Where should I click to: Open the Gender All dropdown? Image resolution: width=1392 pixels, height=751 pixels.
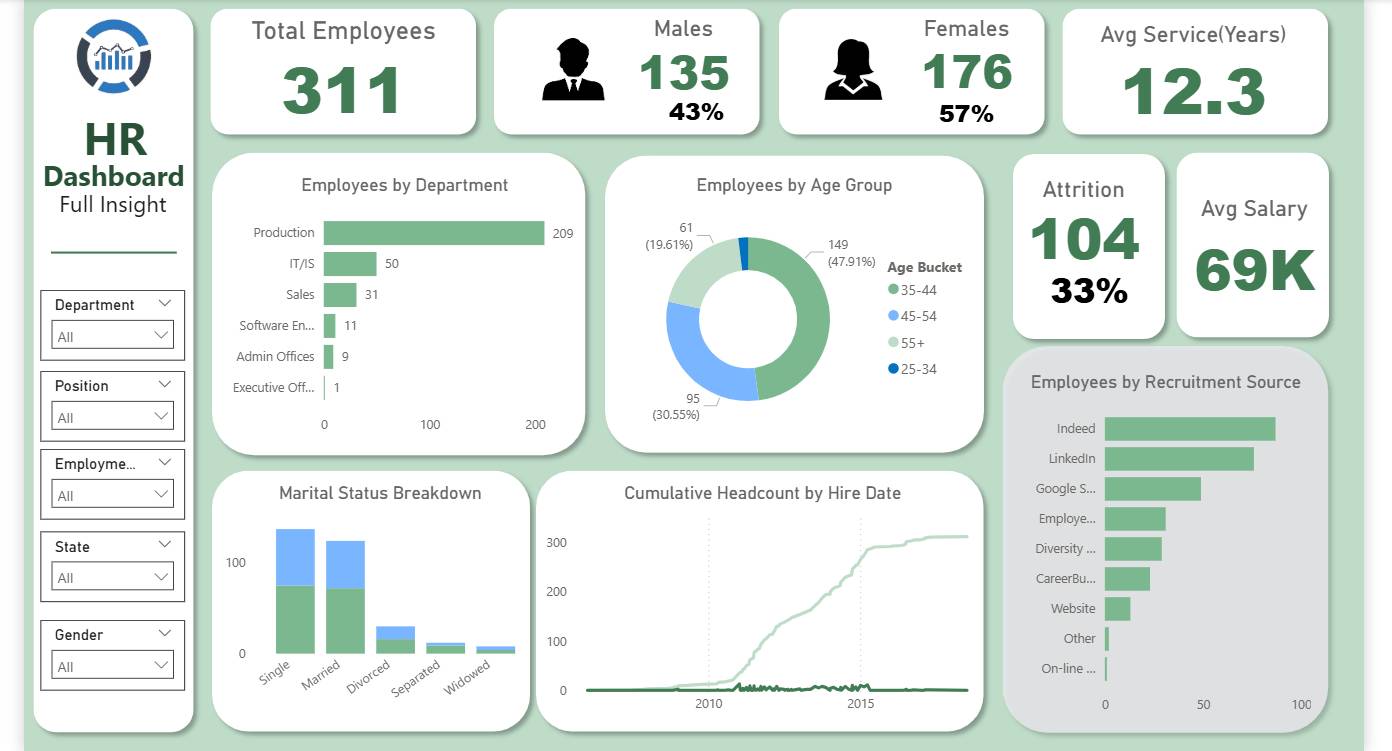tap(114, 665)
